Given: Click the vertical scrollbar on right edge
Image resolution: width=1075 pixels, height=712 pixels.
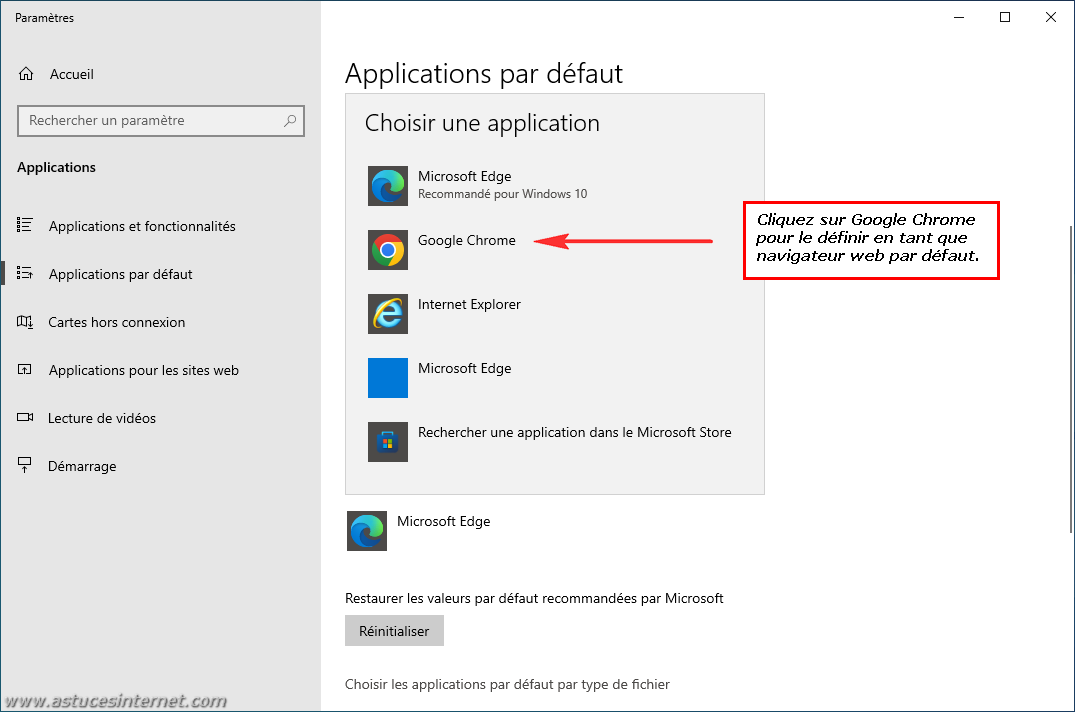Looking at the screenshot, I should tap(1070, 378).
